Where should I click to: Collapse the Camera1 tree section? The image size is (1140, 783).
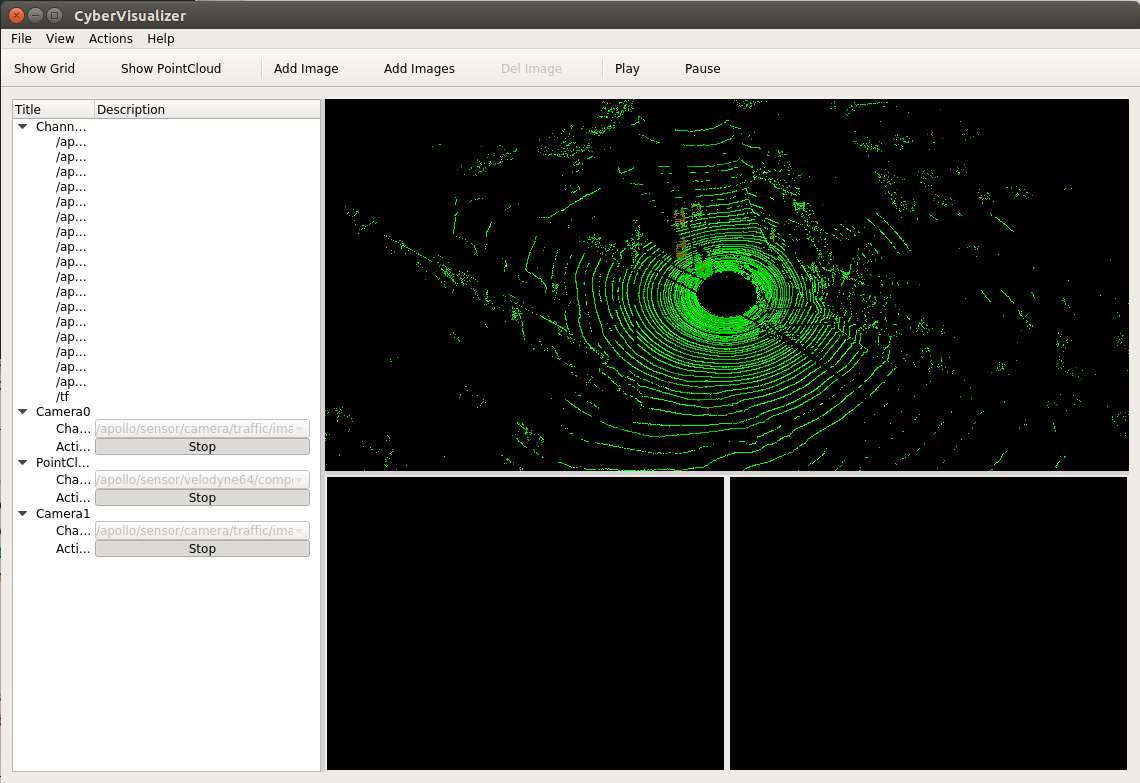click(x=22, y=513)
